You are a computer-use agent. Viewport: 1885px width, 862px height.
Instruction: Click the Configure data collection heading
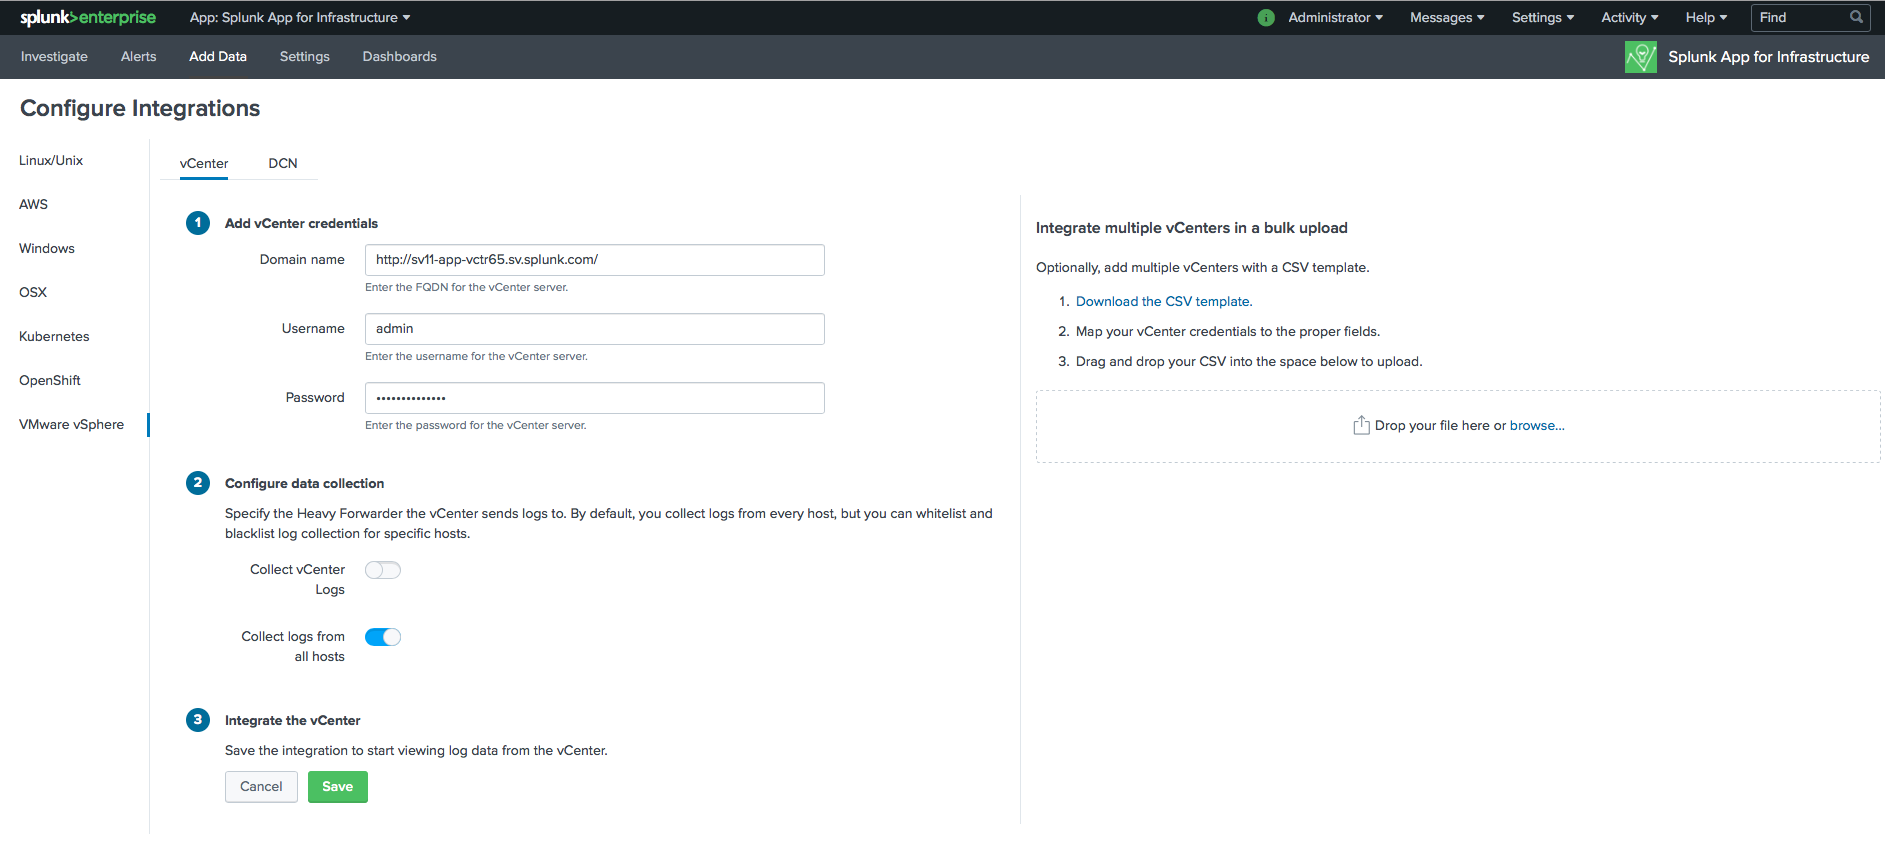click(x=304, y=483)
